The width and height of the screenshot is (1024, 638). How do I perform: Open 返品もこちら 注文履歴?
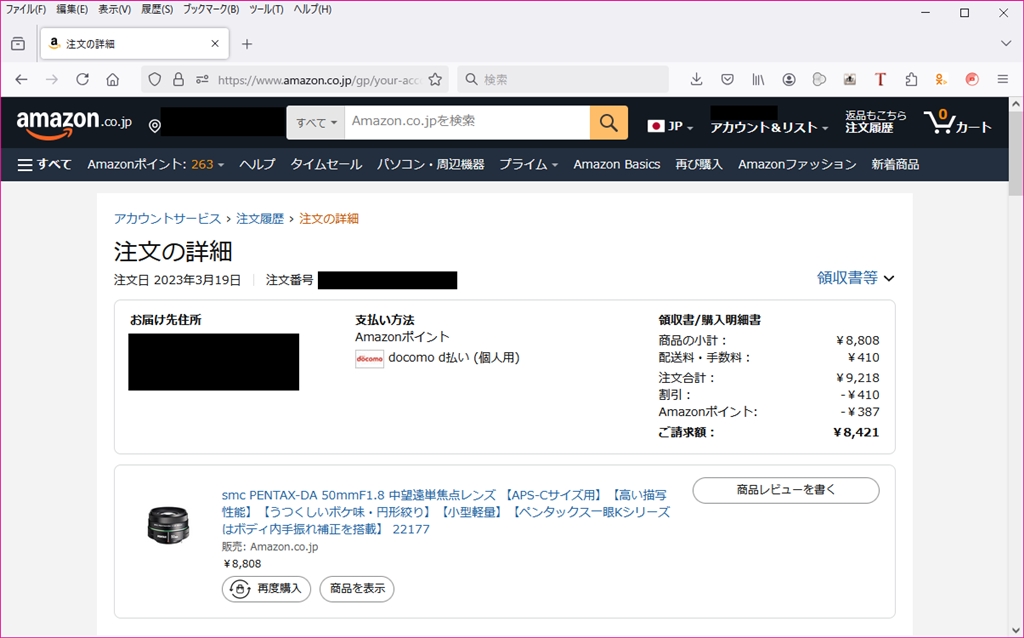[875, 122]
